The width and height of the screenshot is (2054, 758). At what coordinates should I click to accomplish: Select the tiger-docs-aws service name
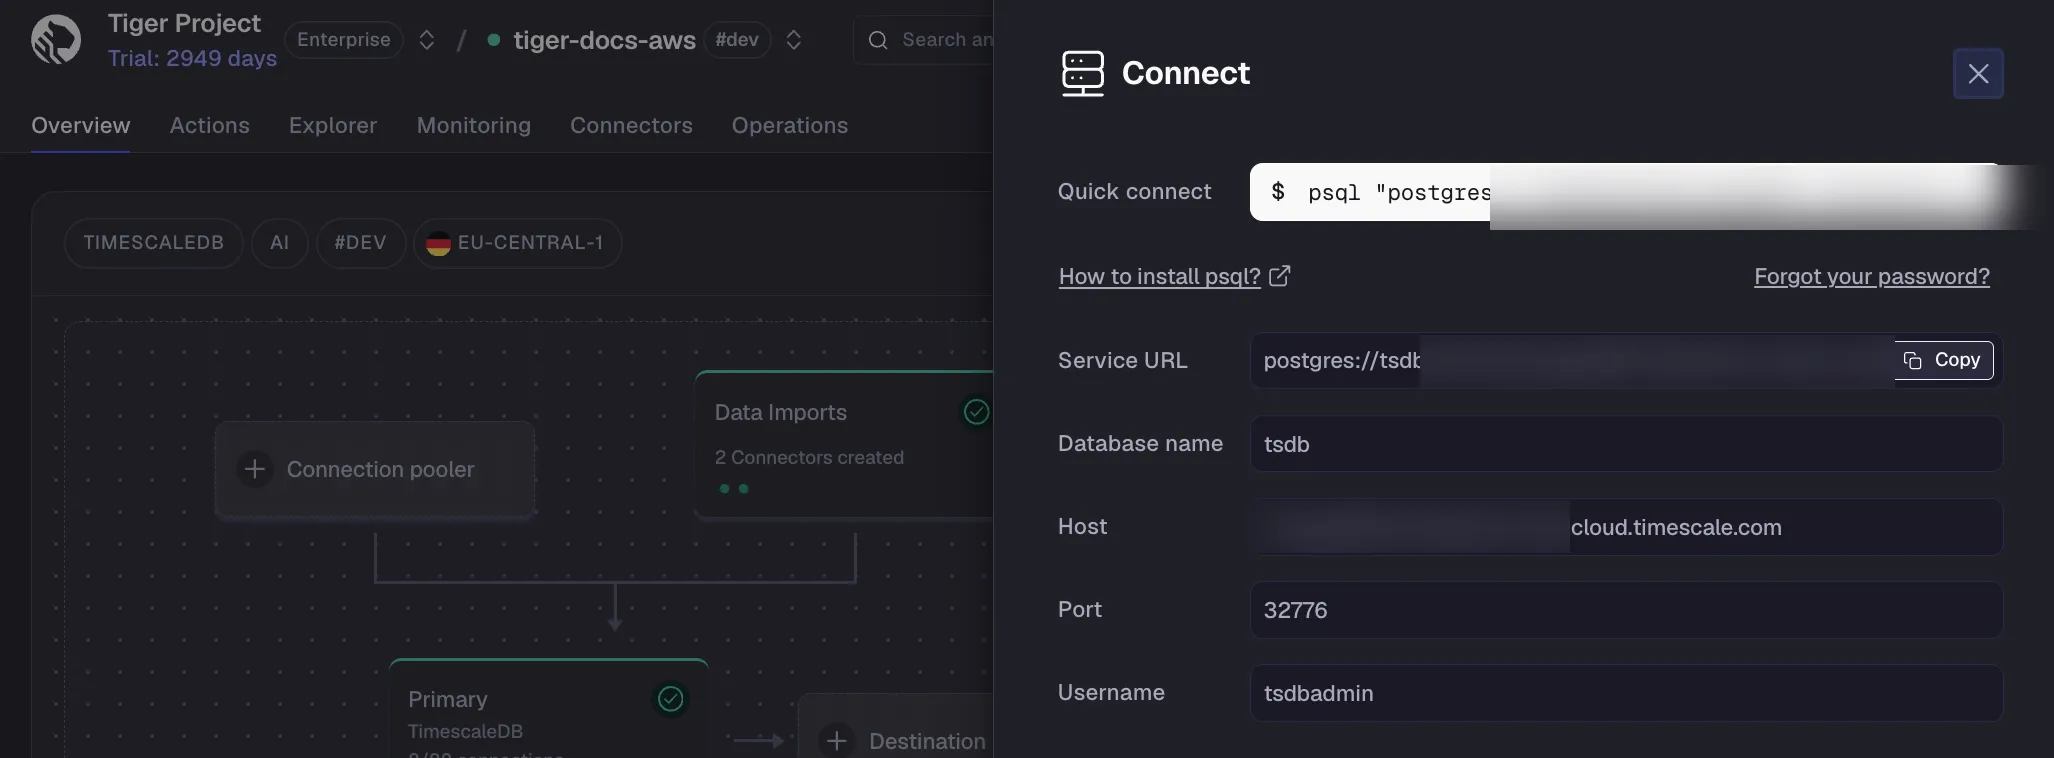[604, 40]
